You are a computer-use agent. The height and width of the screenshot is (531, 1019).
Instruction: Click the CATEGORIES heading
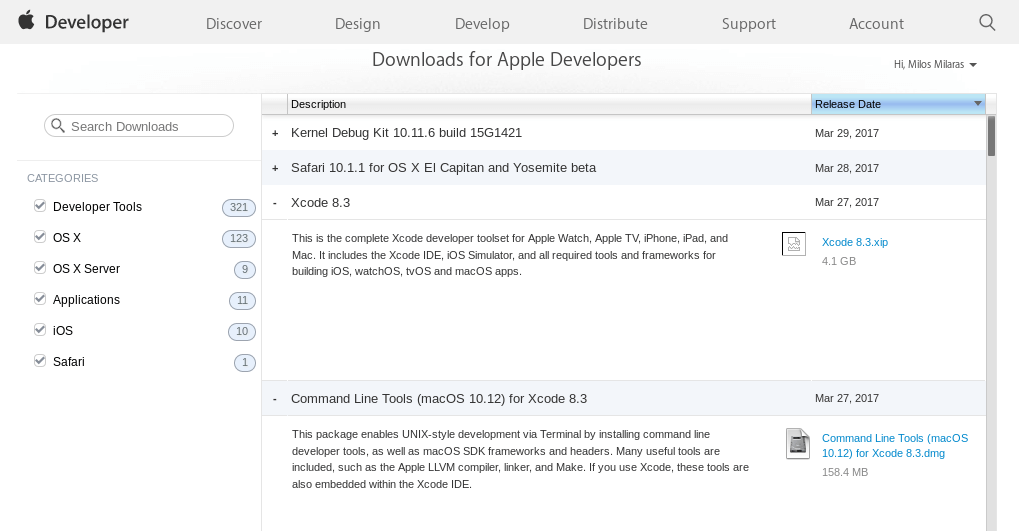point(62,178)
